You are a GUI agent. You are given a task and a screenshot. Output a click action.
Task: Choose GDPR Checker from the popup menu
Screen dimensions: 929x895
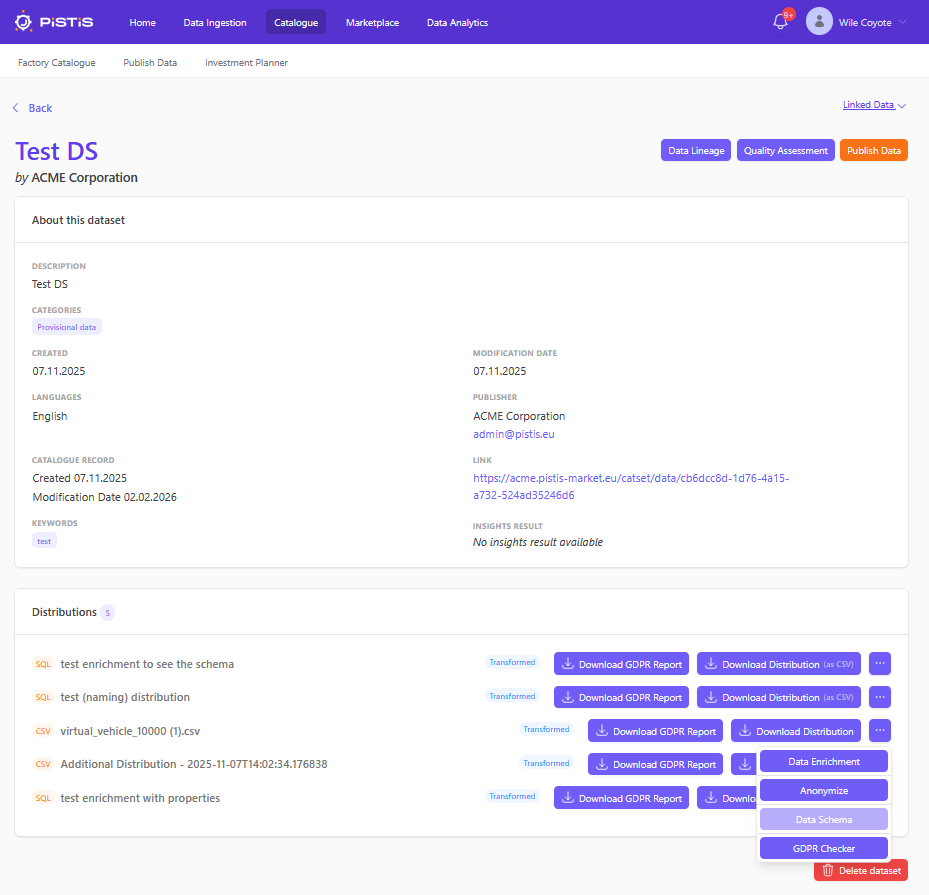coord(824,848)
